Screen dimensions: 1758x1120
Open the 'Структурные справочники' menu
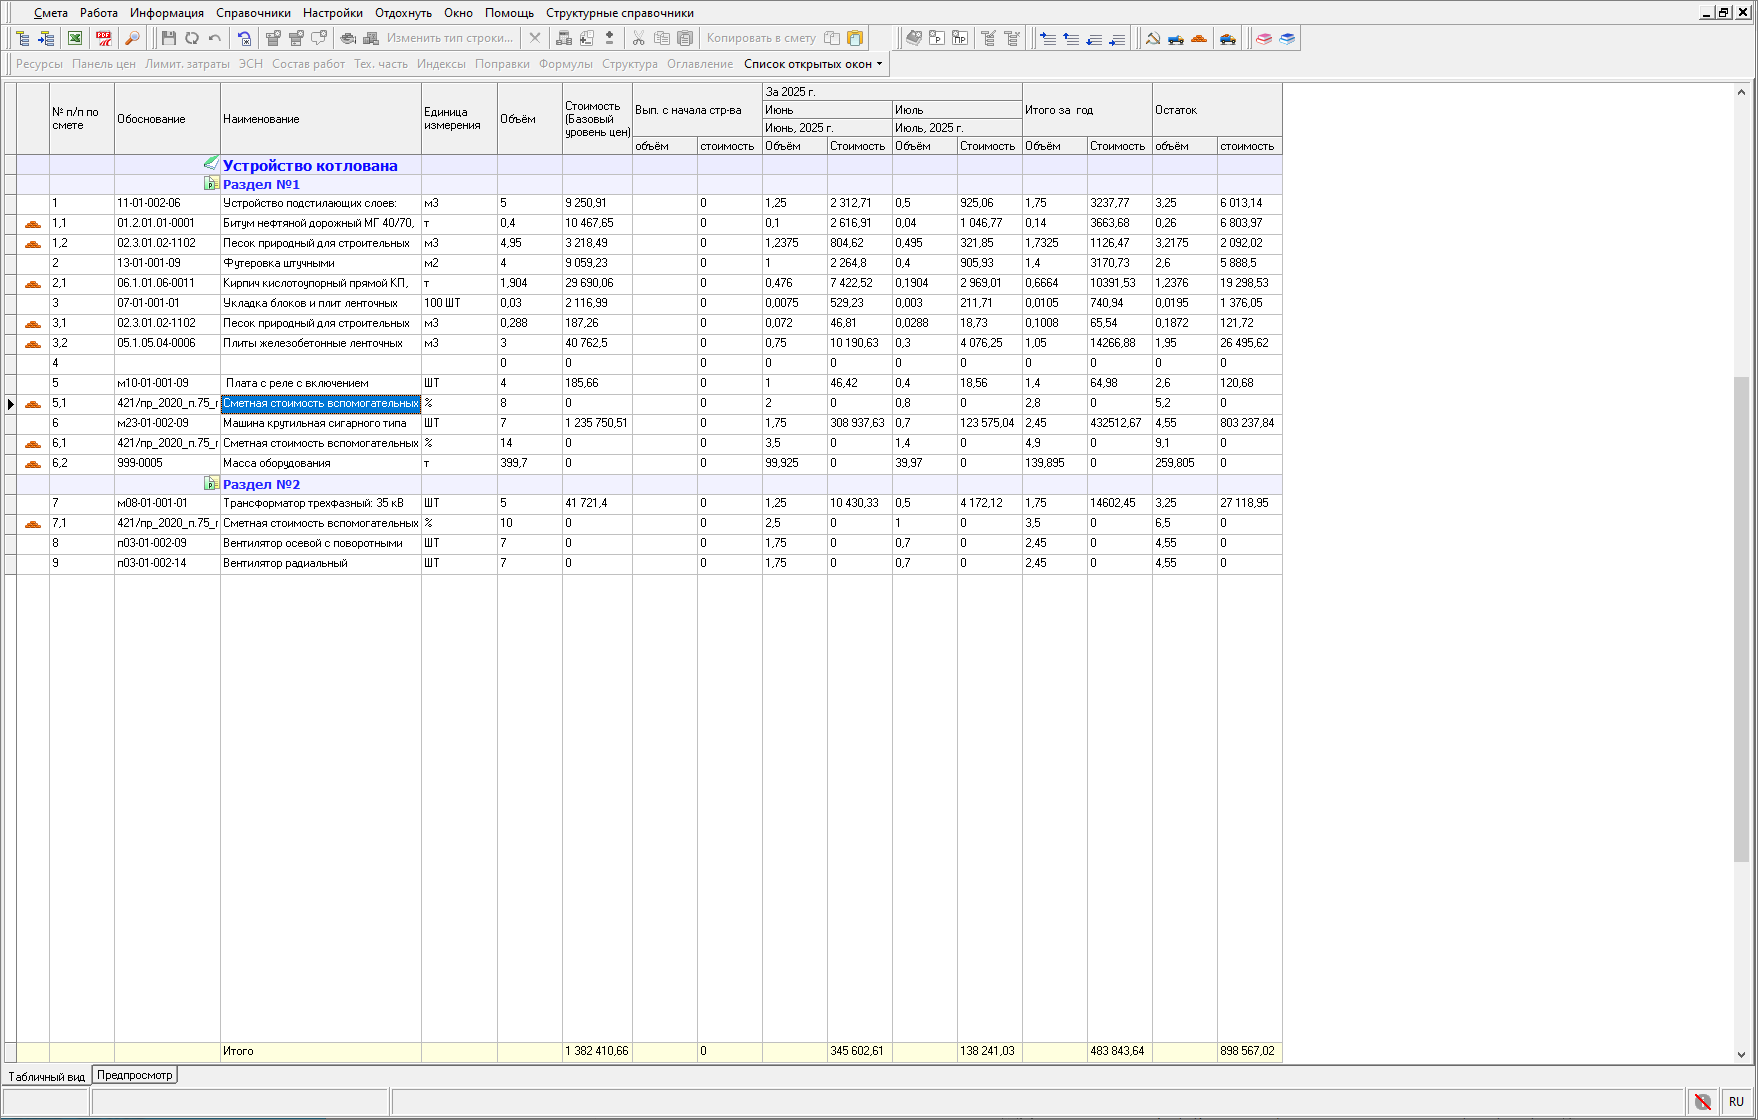(x=619, y=13)
